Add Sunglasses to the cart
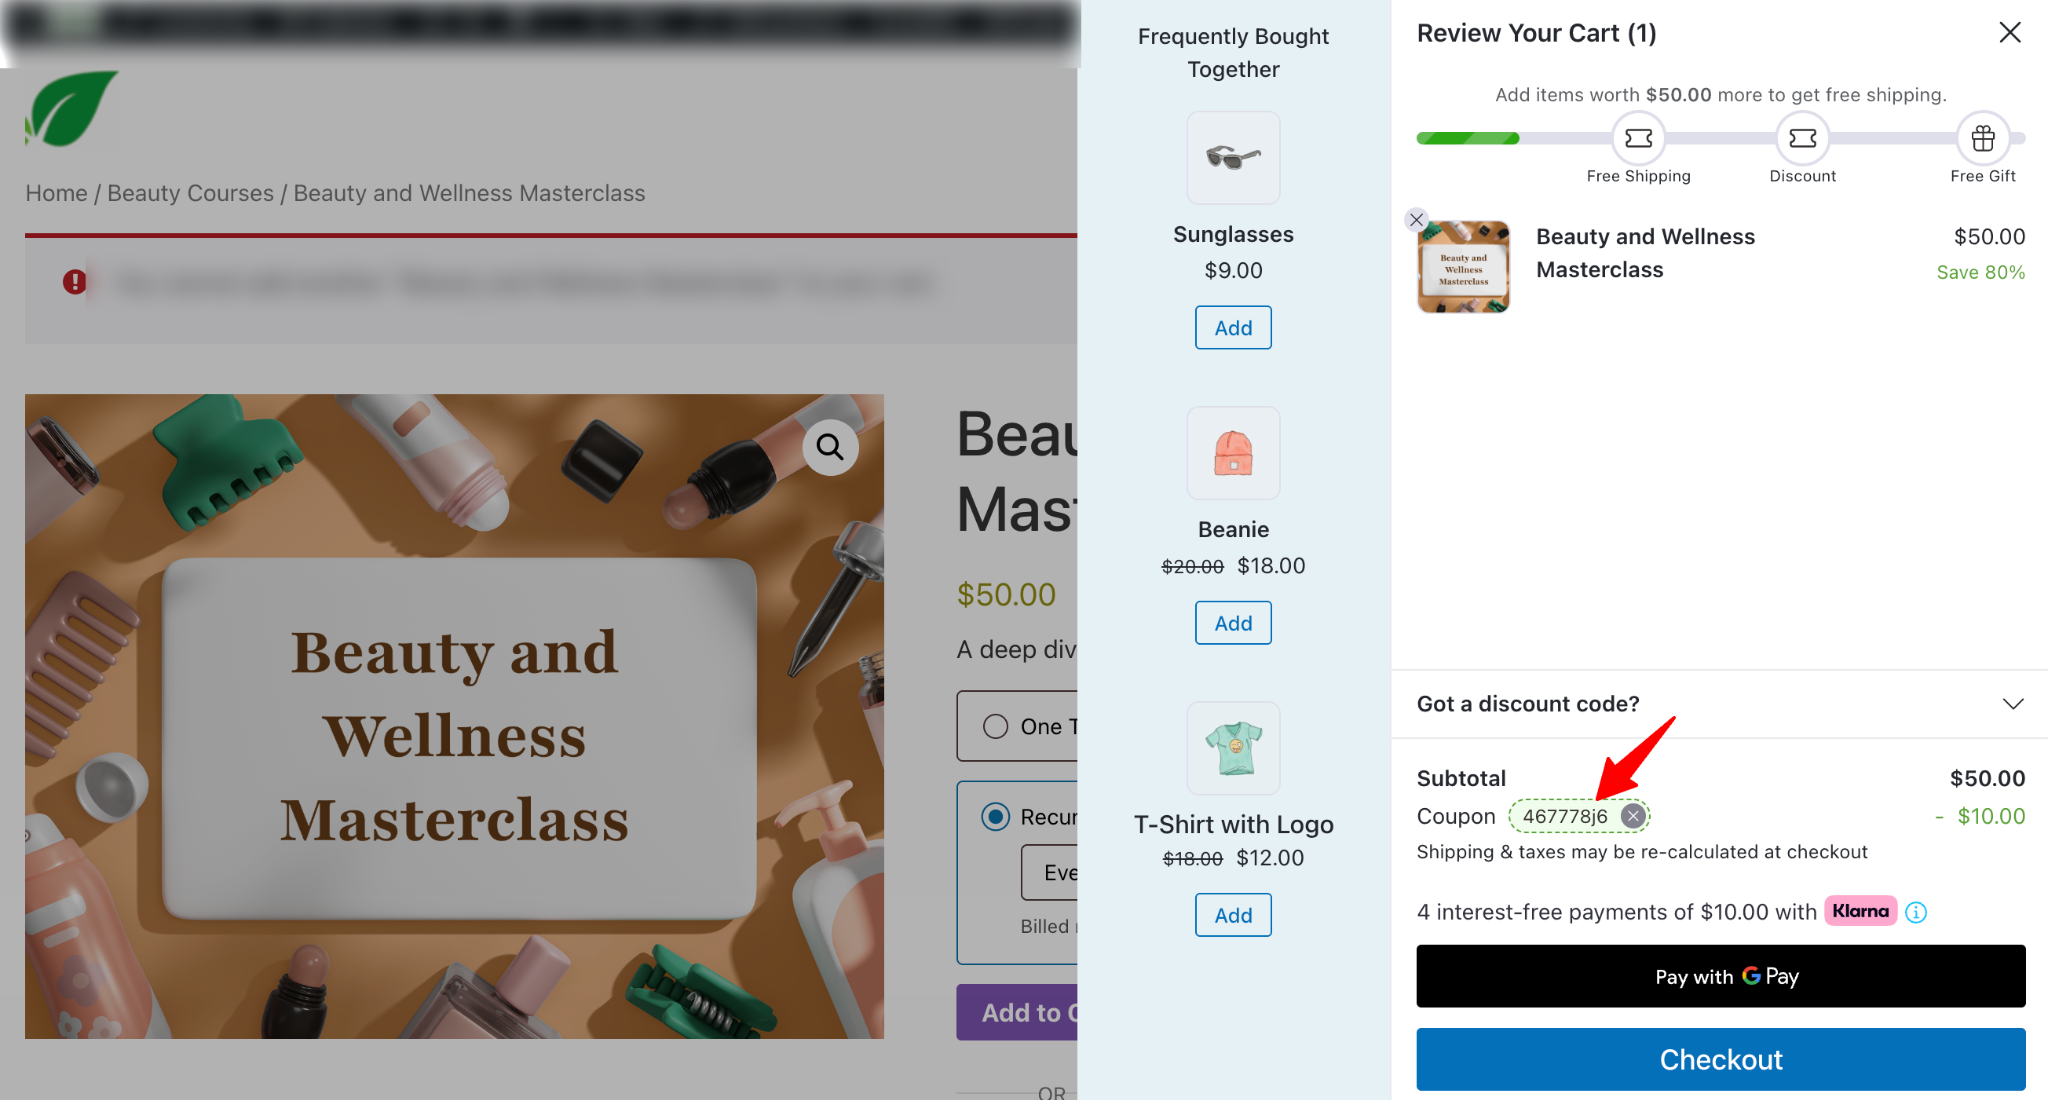Screen dimensions: 2048x1100 pyautogui.click(x=1233, y=328)
